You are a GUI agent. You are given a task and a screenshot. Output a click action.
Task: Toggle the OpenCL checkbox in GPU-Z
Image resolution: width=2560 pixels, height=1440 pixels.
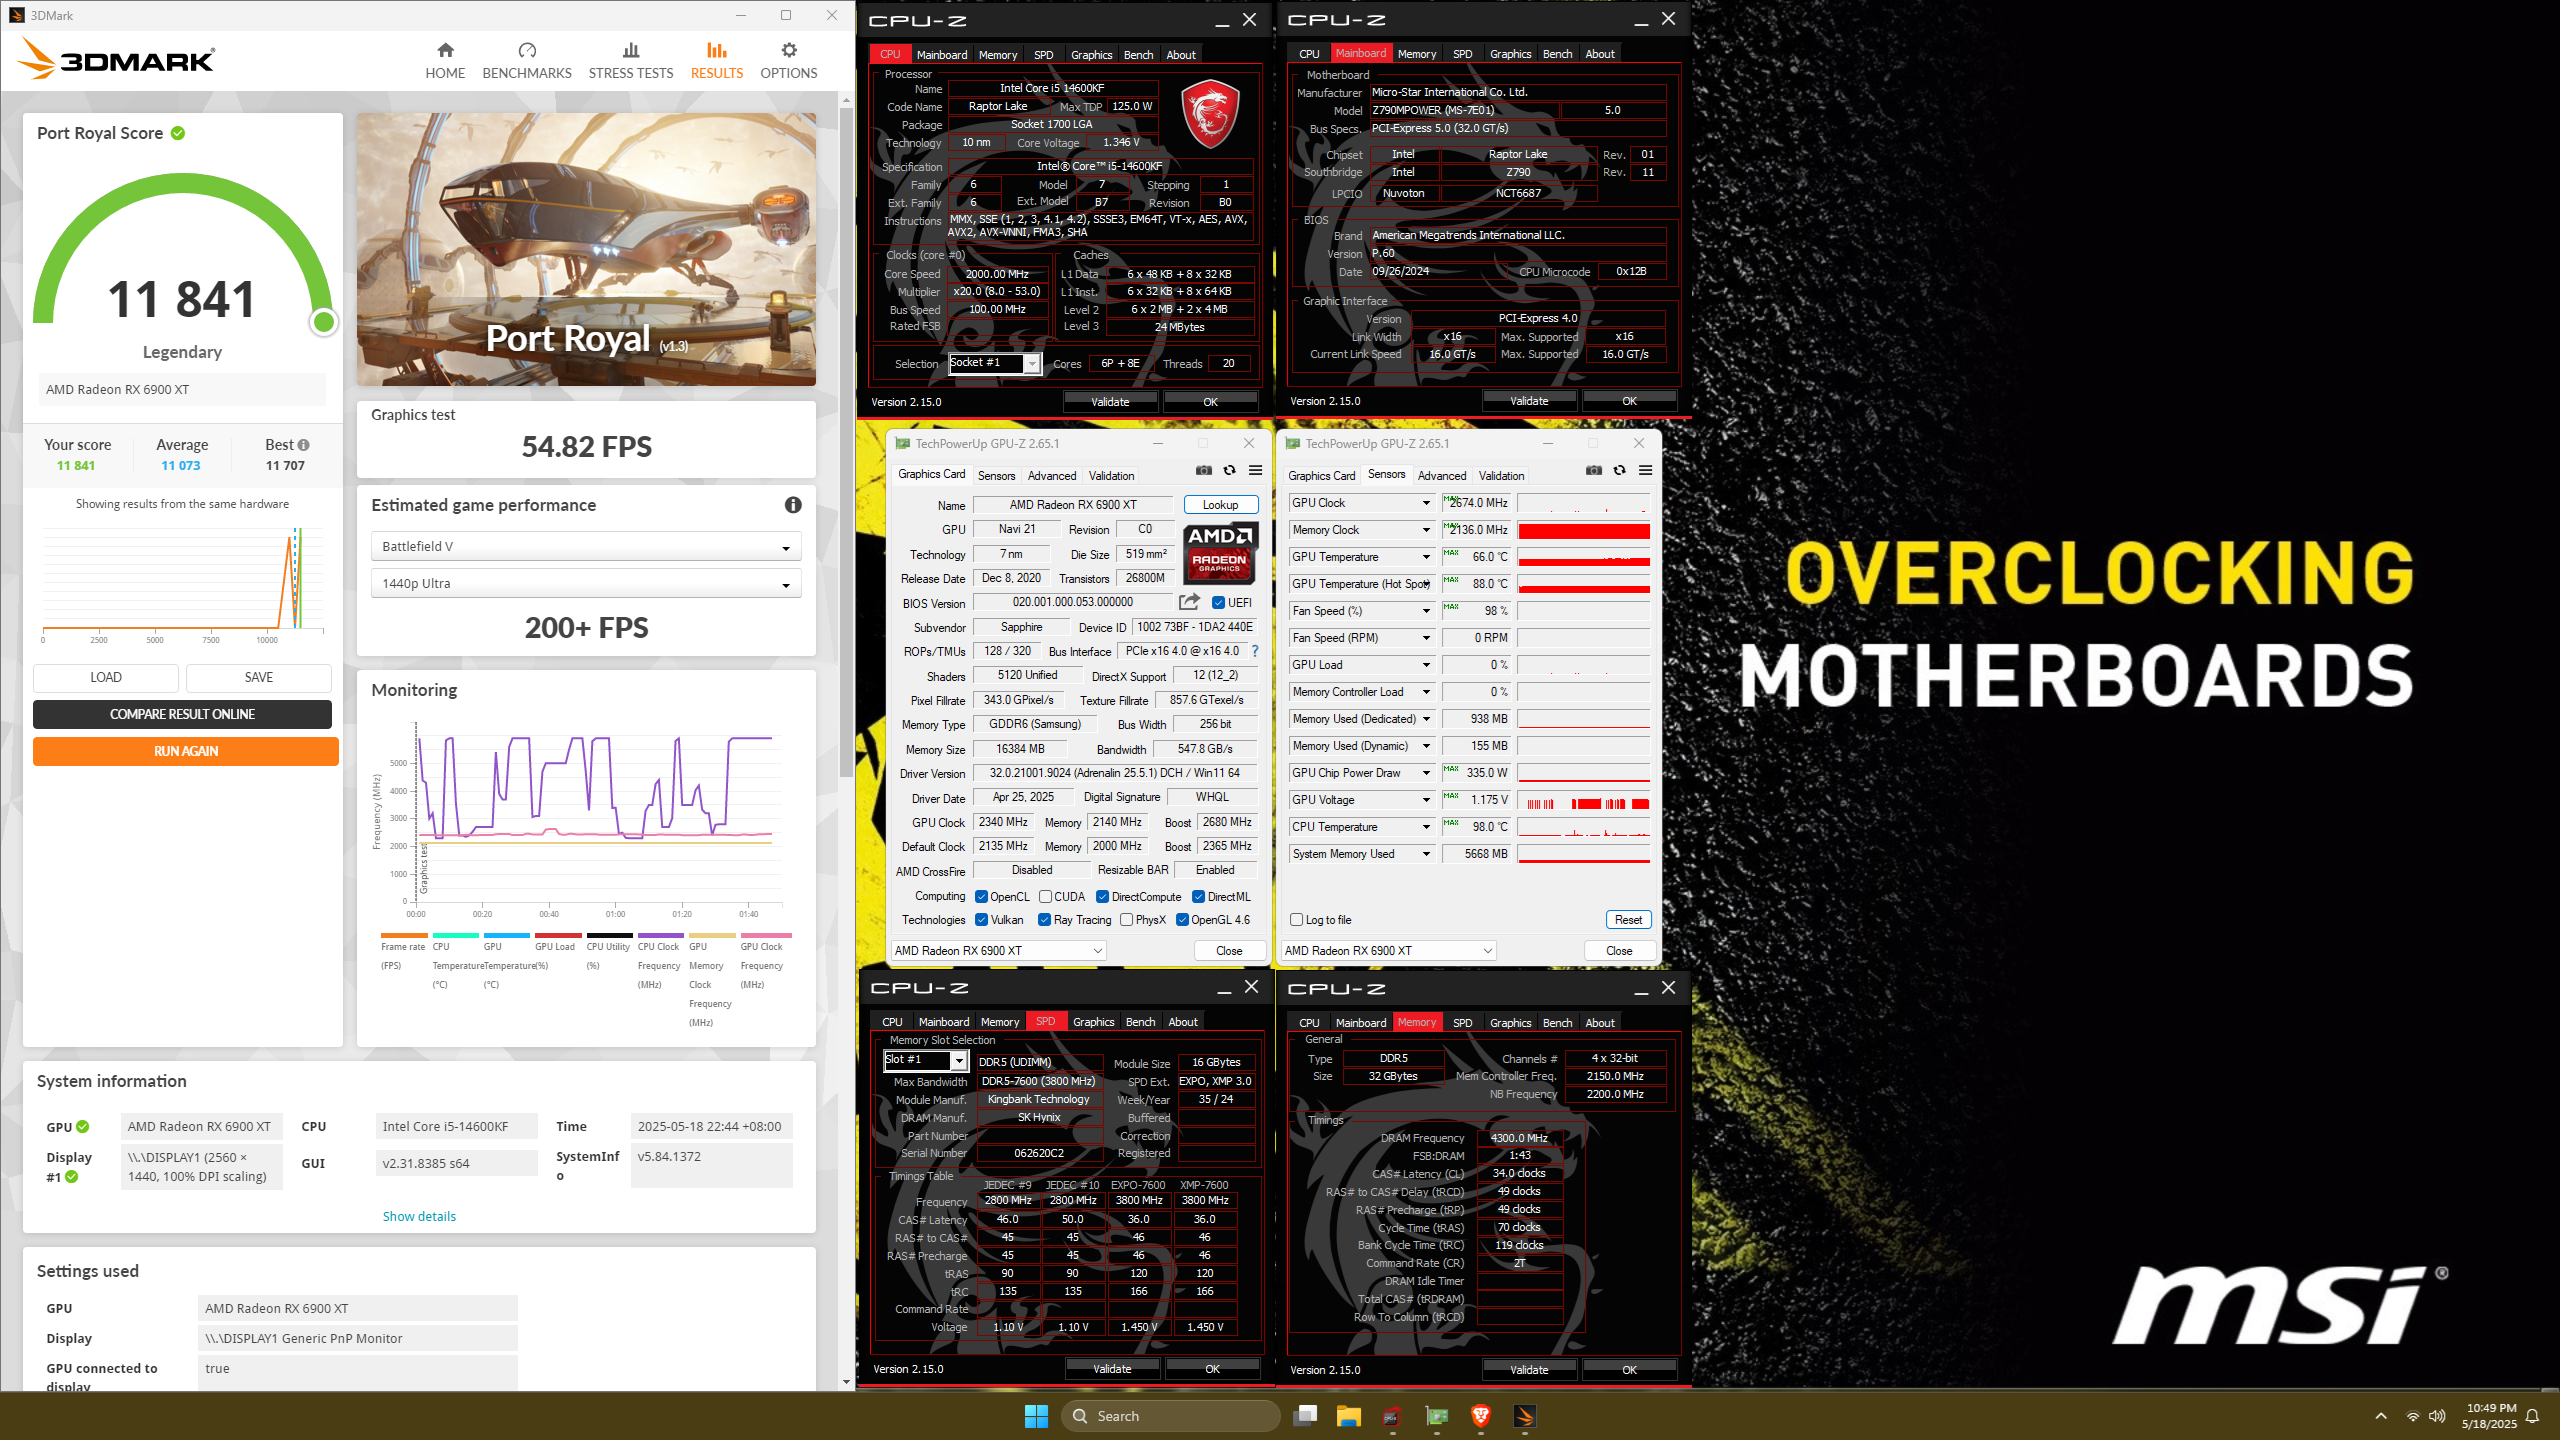981,897
